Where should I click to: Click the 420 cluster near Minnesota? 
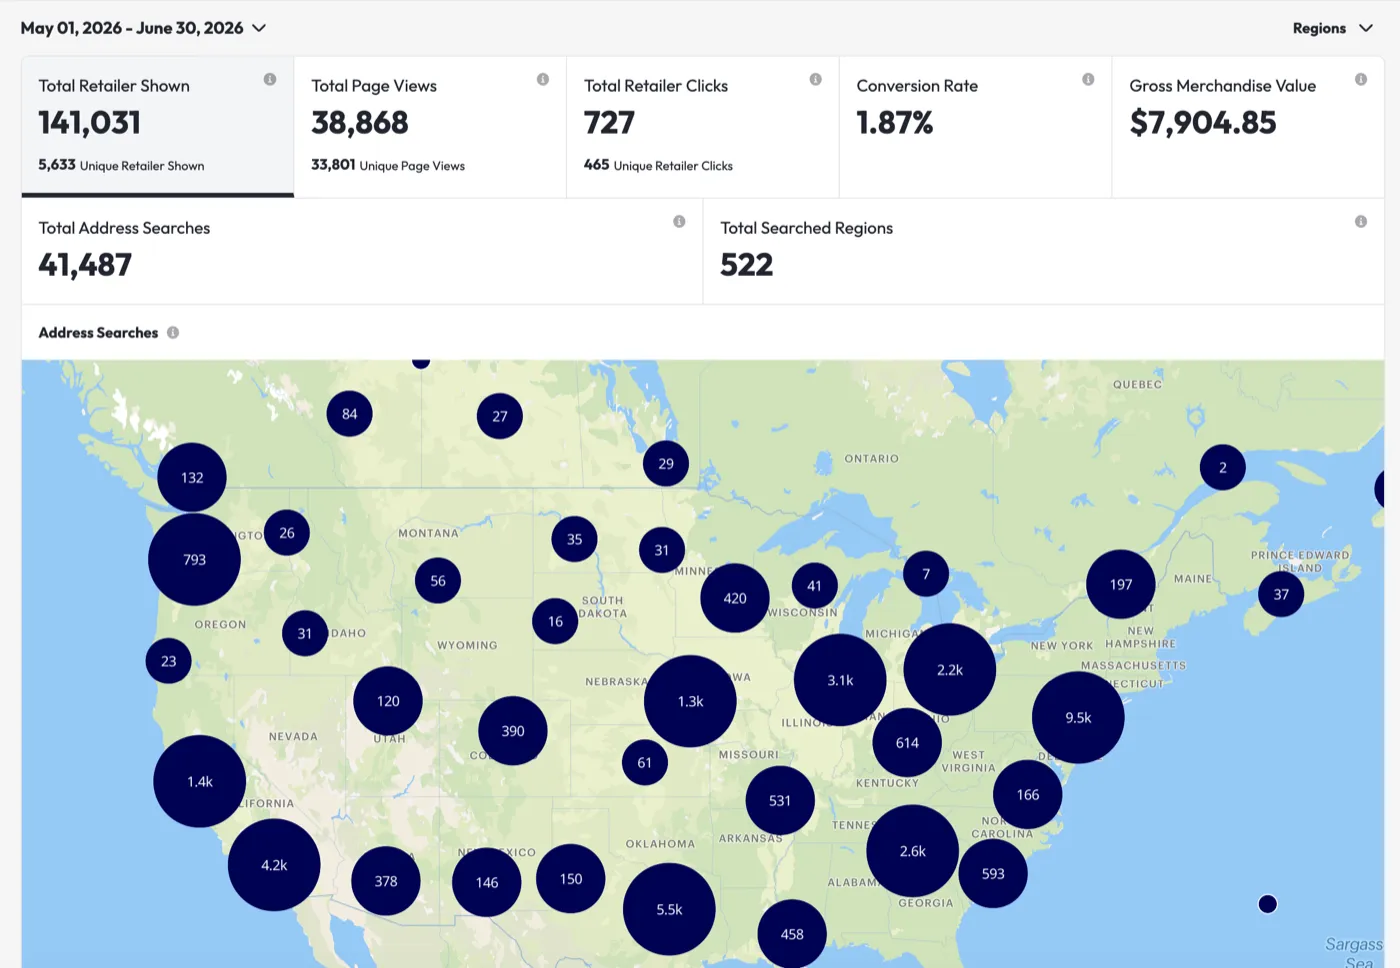735,598
